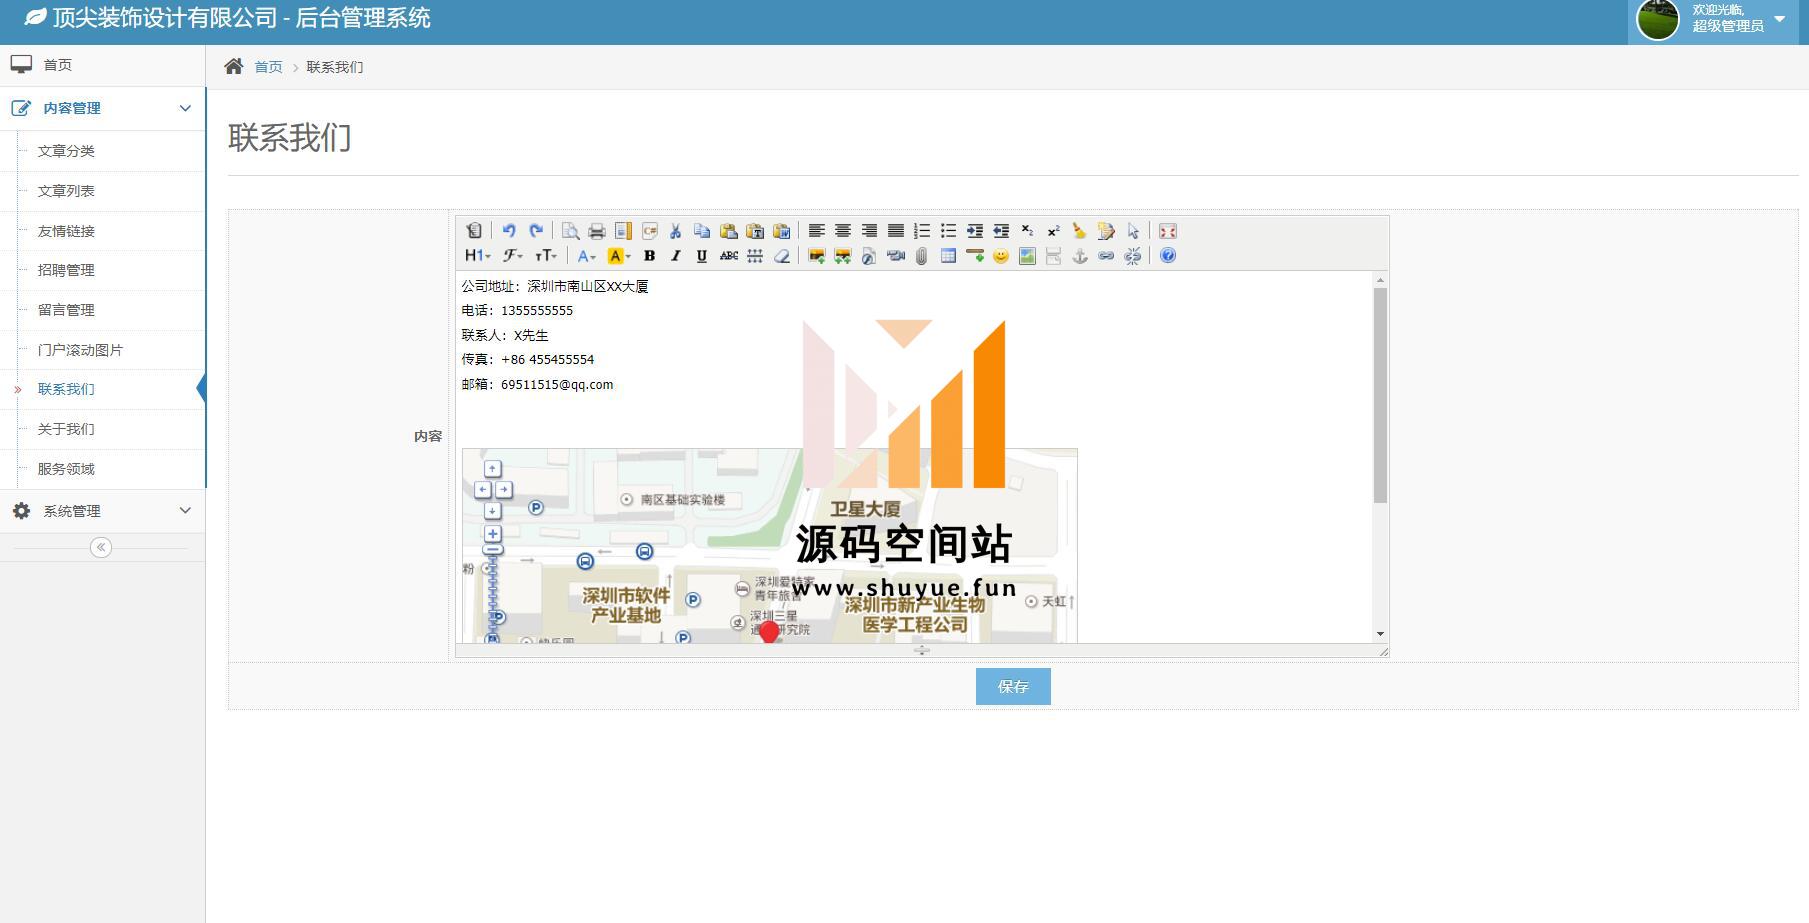Click the 首页 breadcrumb link
The height and width of the screenshot is (923, 1809).
click(268, 67)
